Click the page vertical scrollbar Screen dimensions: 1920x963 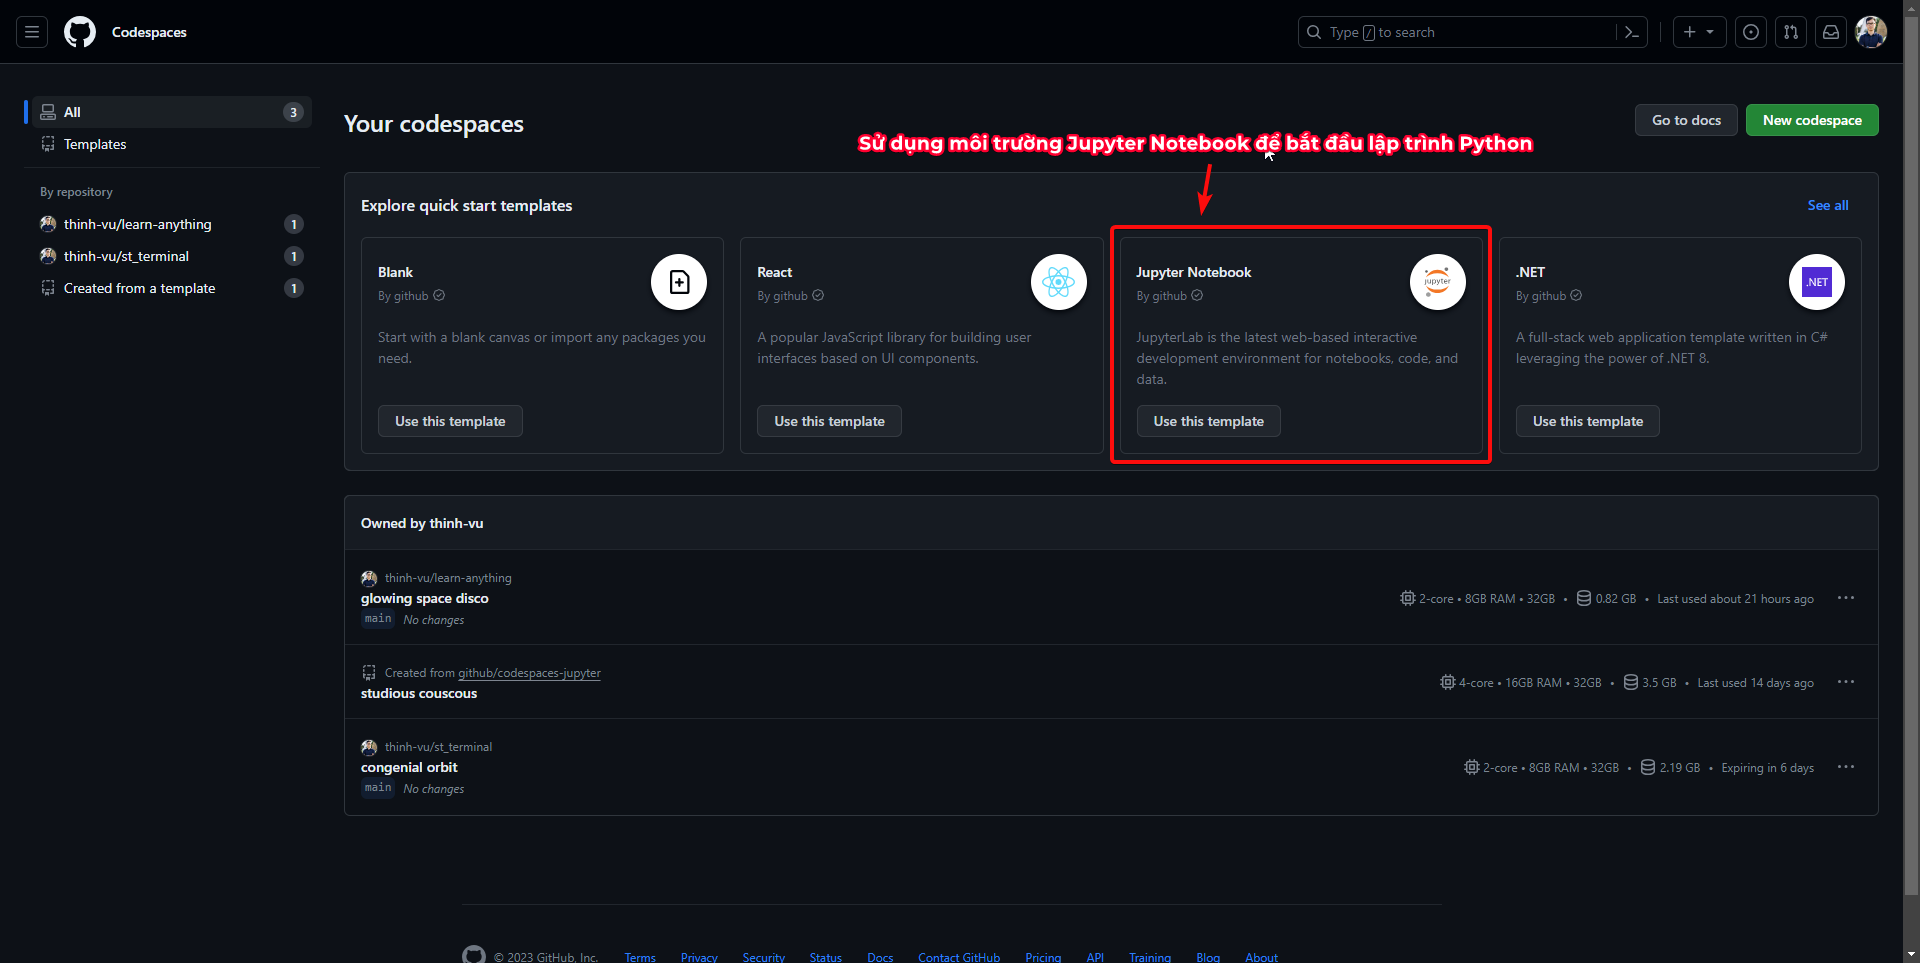click(1911, 450)
